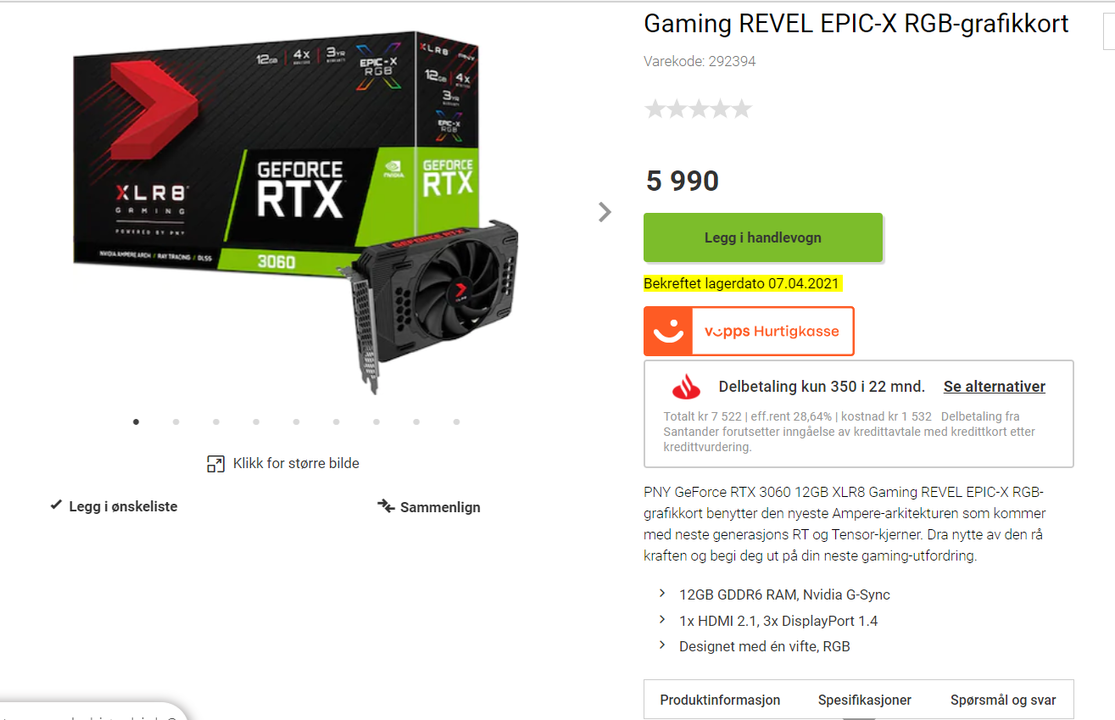Open Se alternativer payment link
Screen dimensions: 1115x720
coord(994,387)
